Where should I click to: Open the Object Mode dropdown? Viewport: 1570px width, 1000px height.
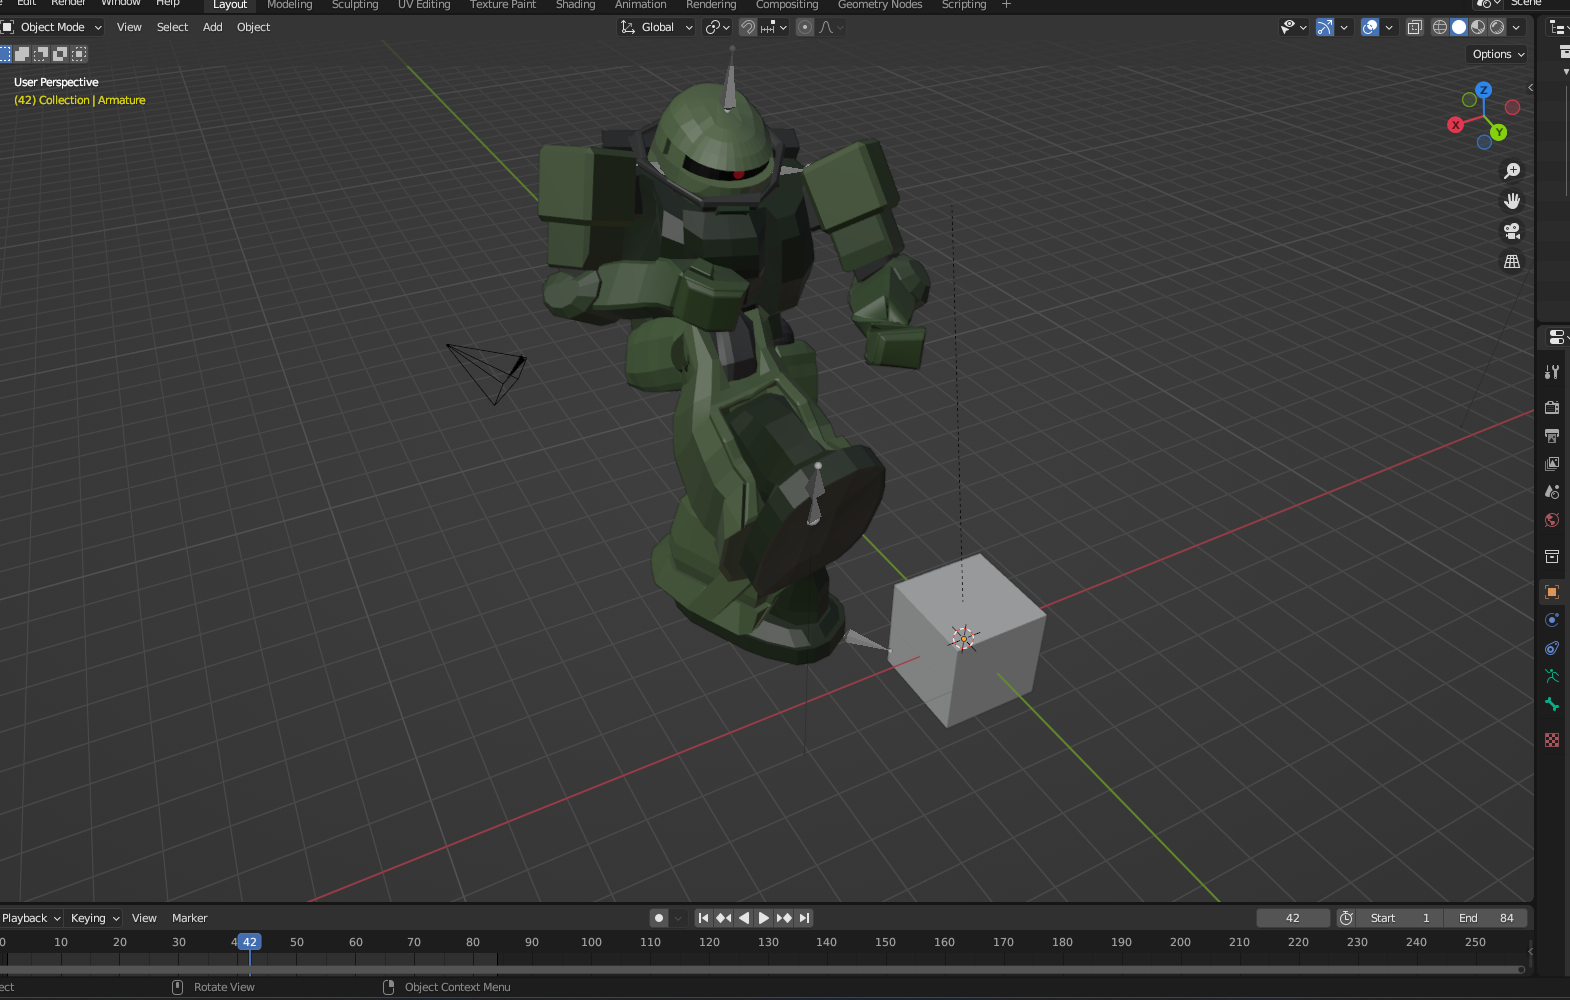(53, 27)
